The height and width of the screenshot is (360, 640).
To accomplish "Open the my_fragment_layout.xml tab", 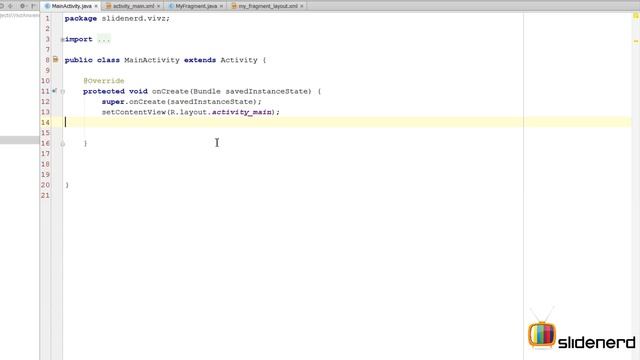I will pyautogui.click(x=268, y=6).
